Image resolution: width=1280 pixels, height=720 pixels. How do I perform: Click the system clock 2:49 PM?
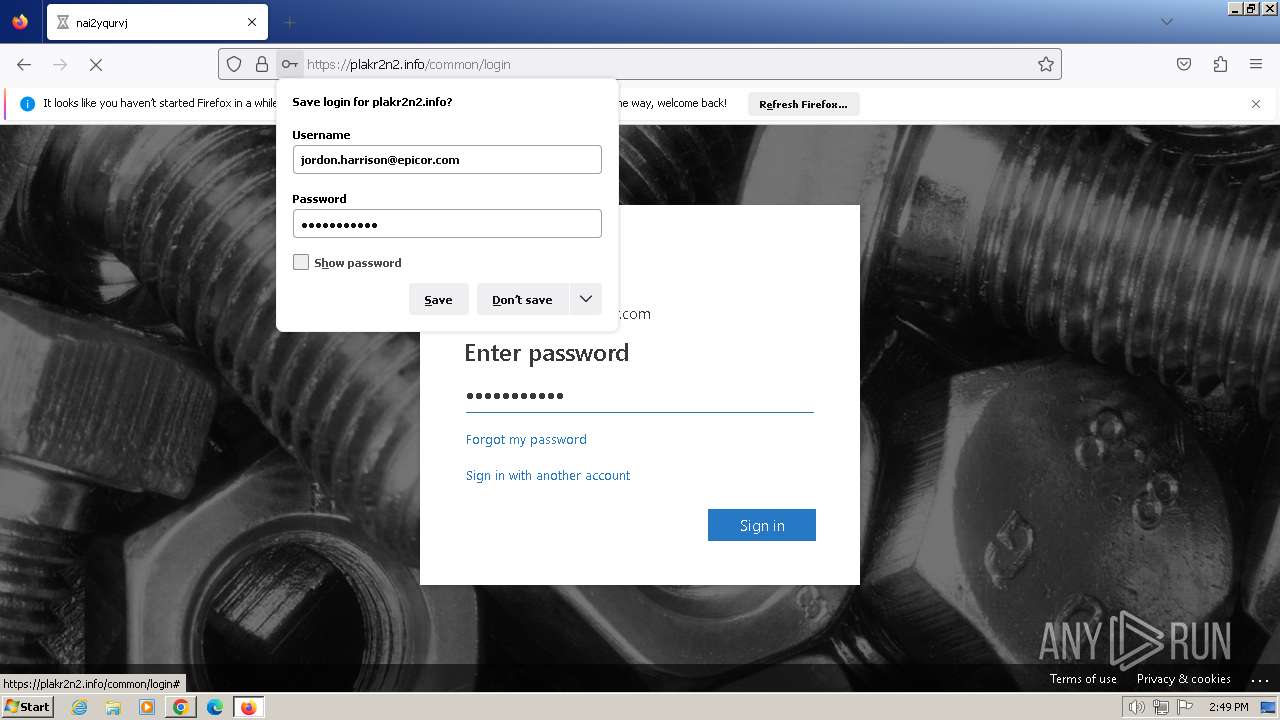pyautogui.click(x=1228, y=707)
